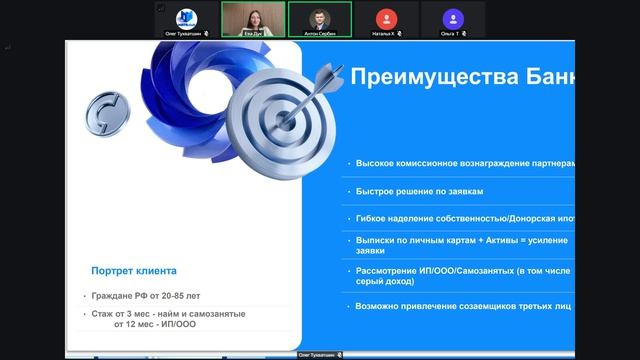
Task: Click "Гибкое наделение собственностью" bullet
Action: click(465, 218)
